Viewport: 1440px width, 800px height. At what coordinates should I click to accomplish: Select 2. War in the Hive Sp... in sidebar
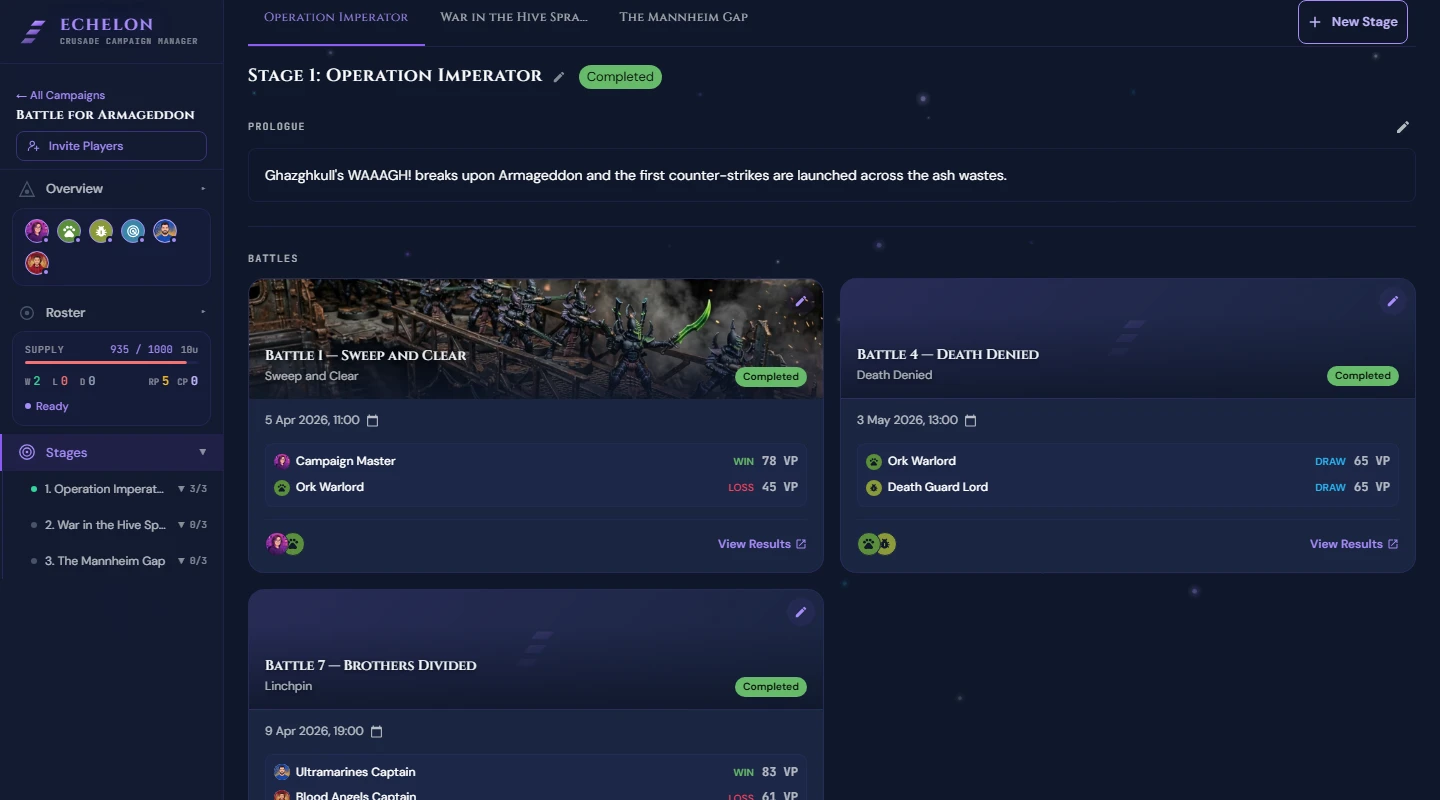[x=106, y=525]
